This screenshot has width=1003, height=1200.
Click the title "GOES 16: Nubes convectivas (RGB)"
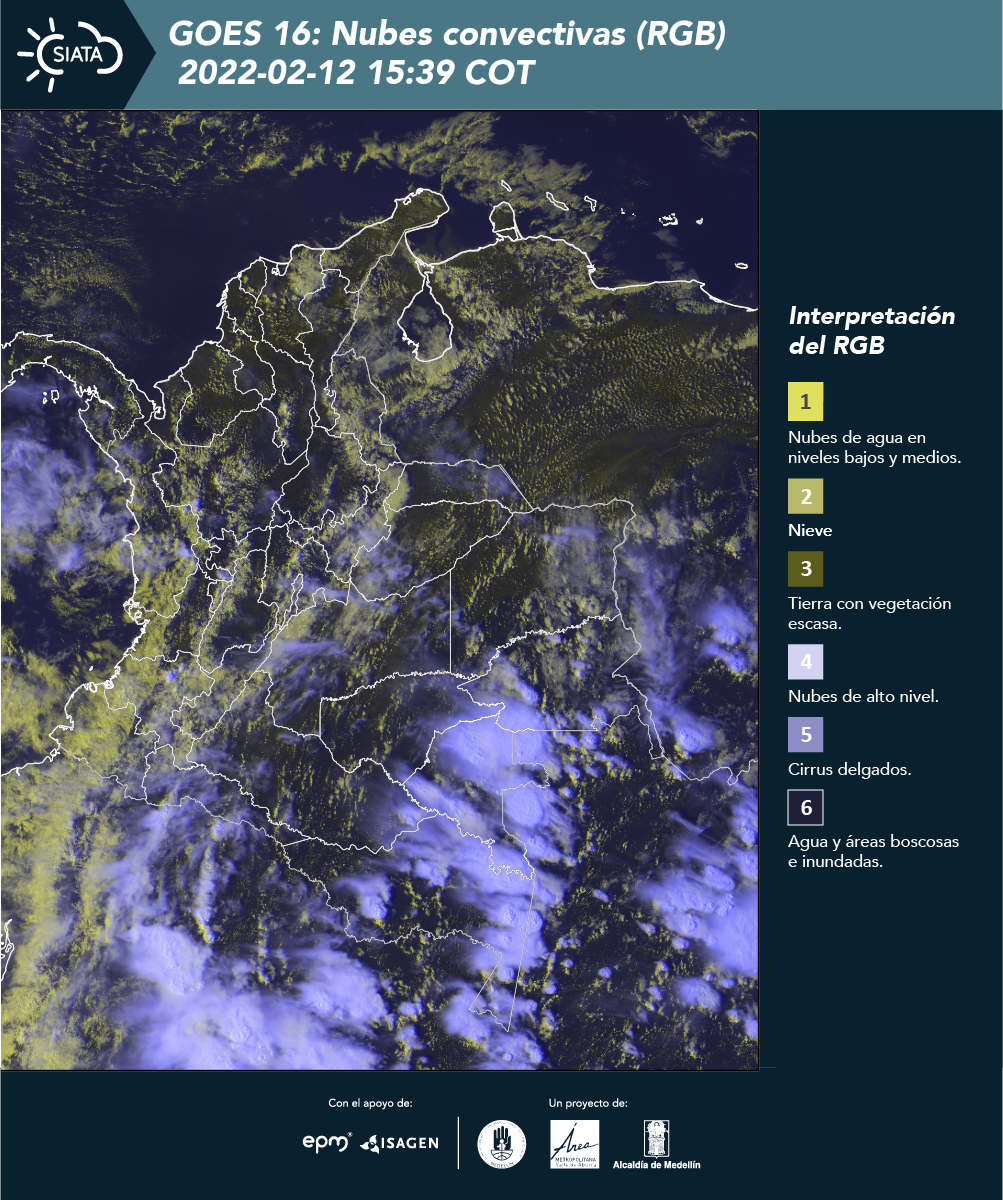tap(447, 34)
